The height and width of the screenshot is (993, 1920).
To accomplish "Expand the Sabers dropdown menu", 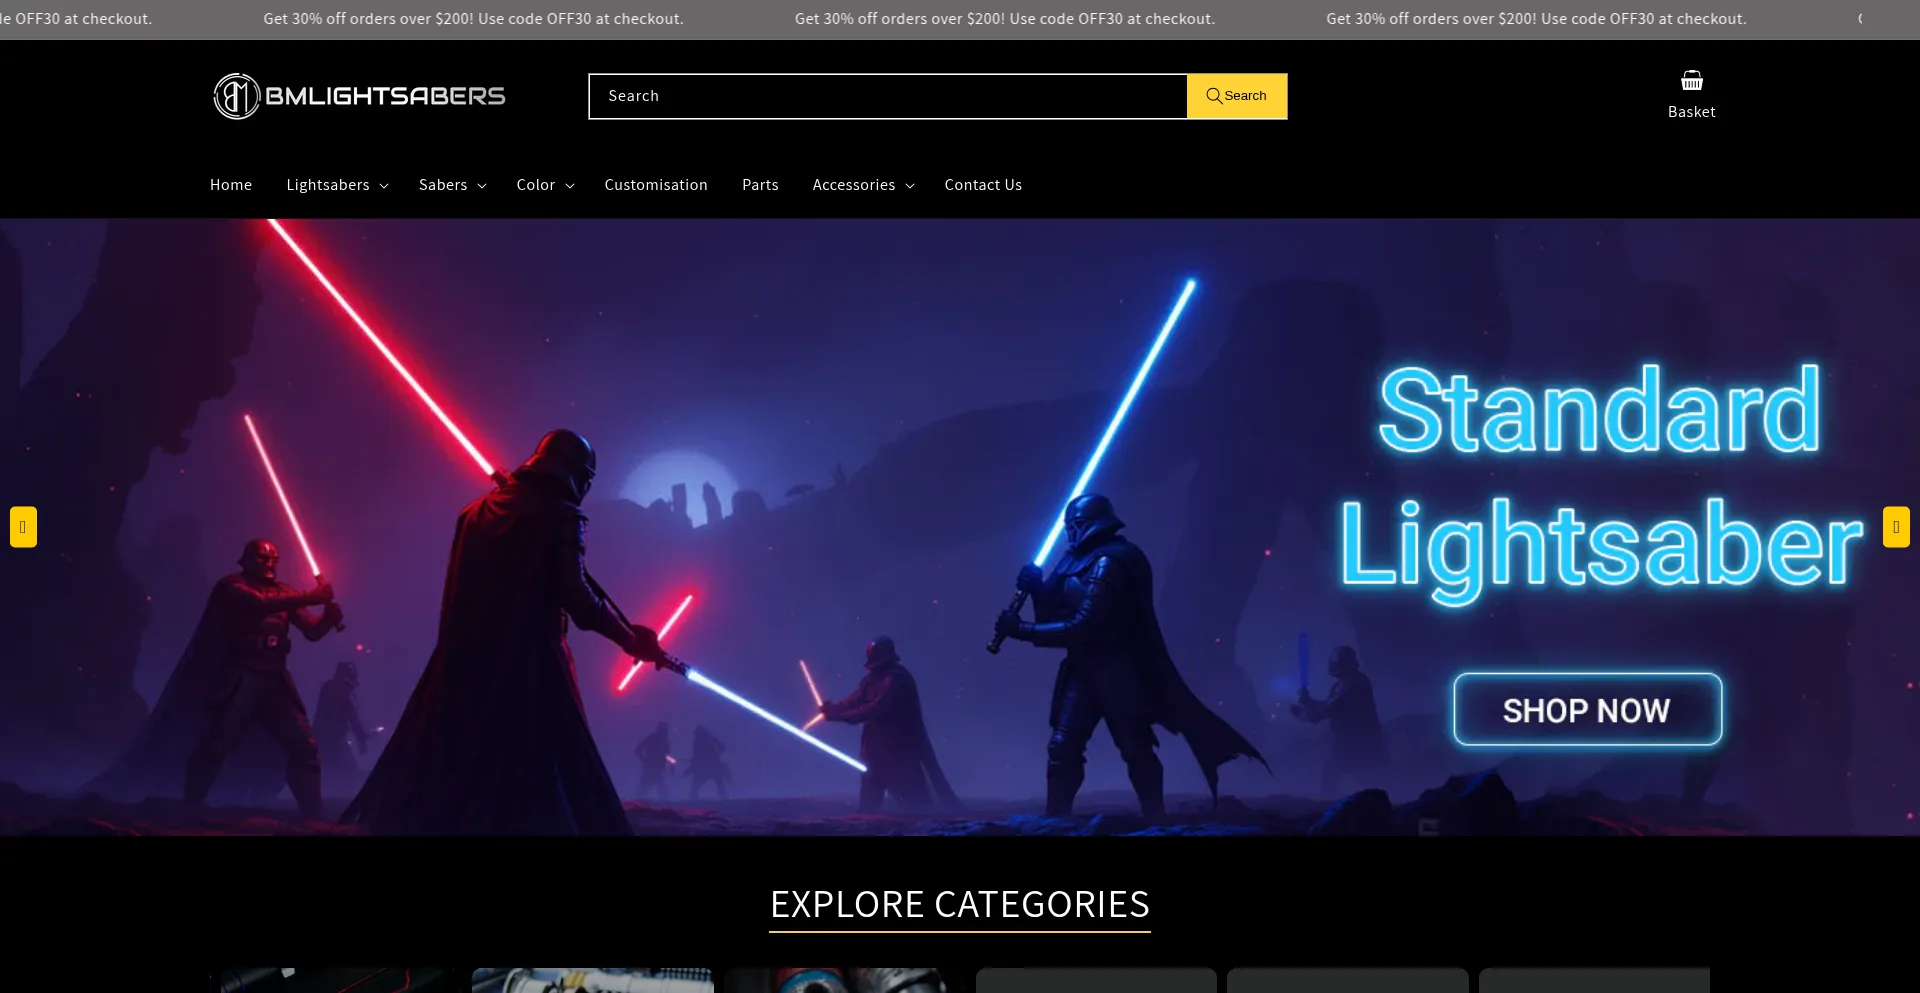I will point(452,185).
